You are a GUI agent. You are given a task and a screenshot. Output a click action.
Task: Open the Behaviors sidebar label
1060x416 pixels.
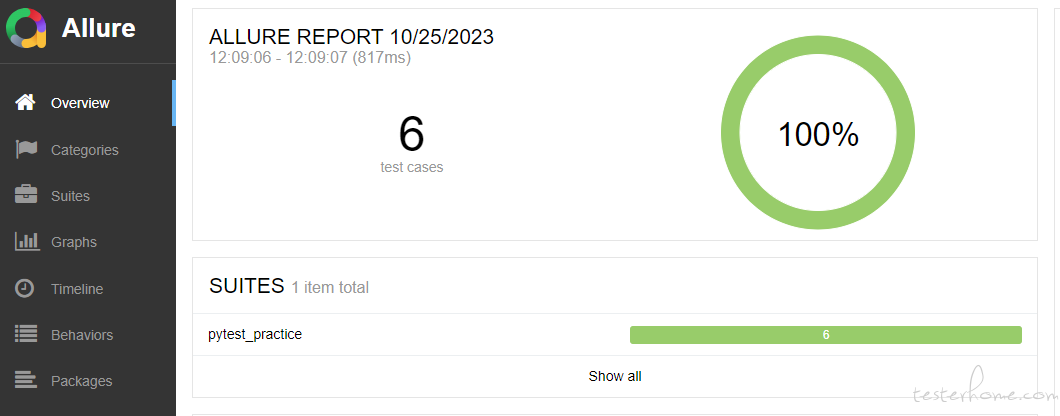[x=82, y=335]
